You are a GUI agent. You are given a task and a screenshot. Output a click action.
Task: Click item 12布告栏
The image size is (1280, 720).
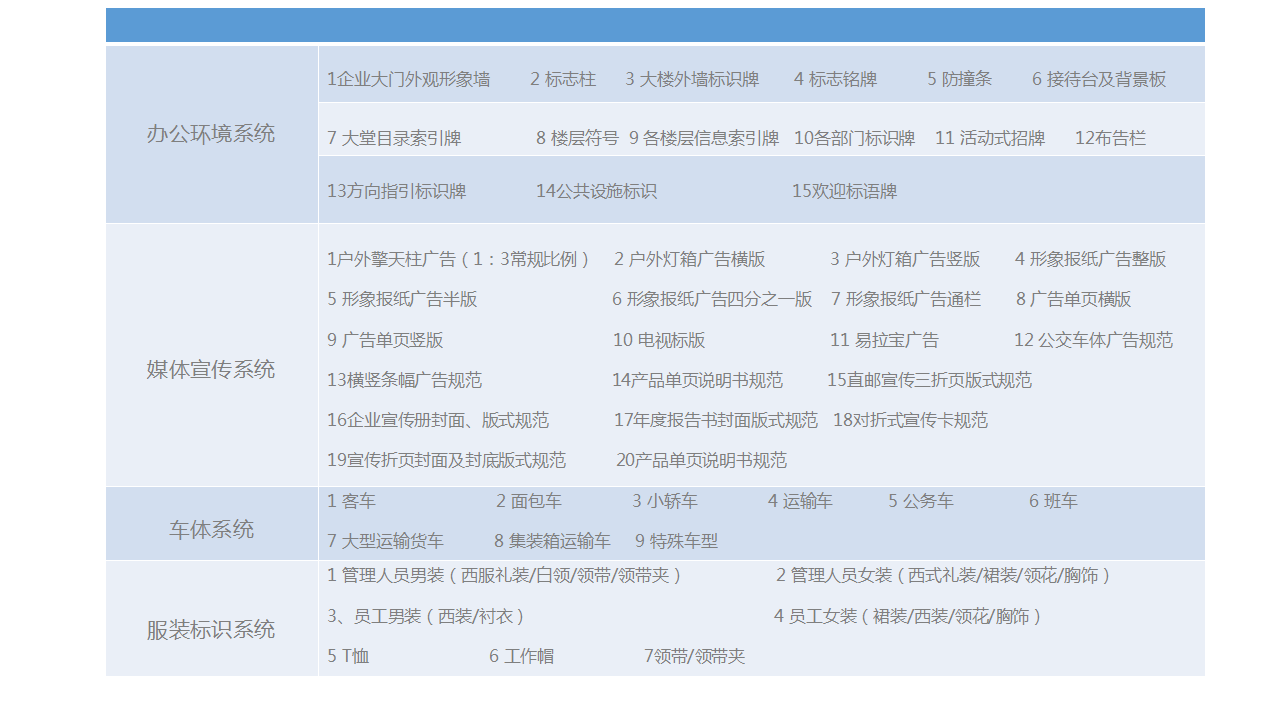[1111, 139]
